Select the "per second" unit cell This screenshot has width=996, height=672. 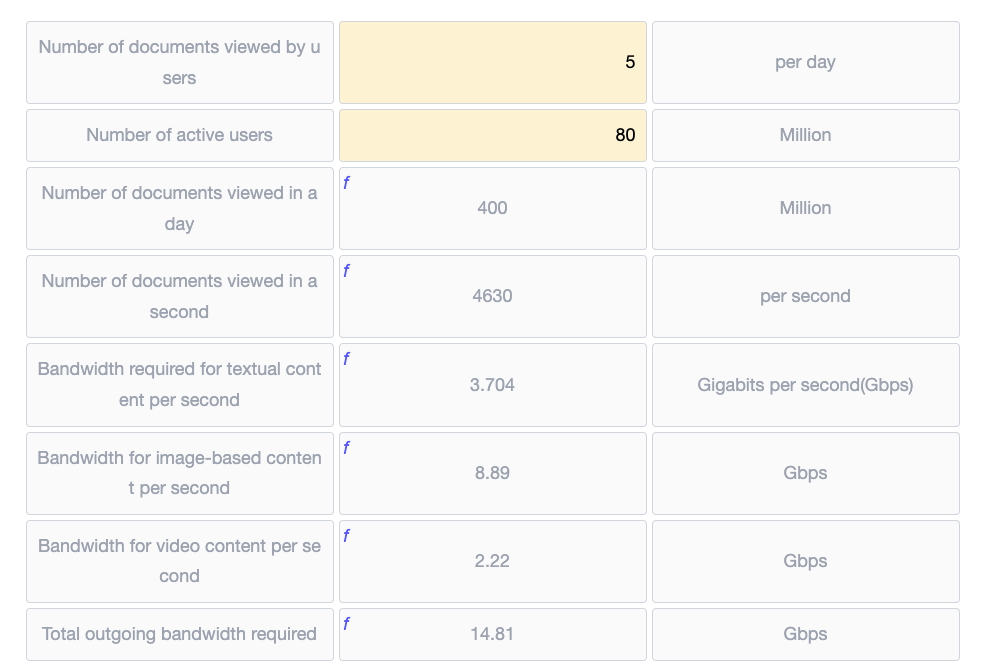pyautogui.click(x=805, y=296)
